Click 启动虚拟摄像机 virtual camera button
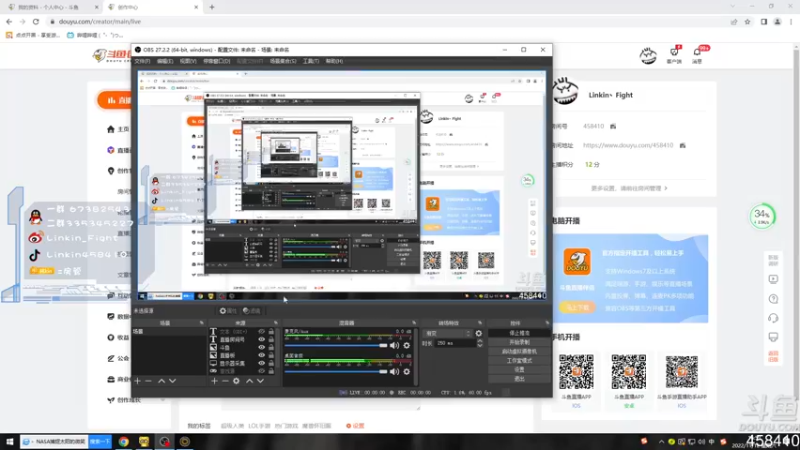 coord(519,351)
